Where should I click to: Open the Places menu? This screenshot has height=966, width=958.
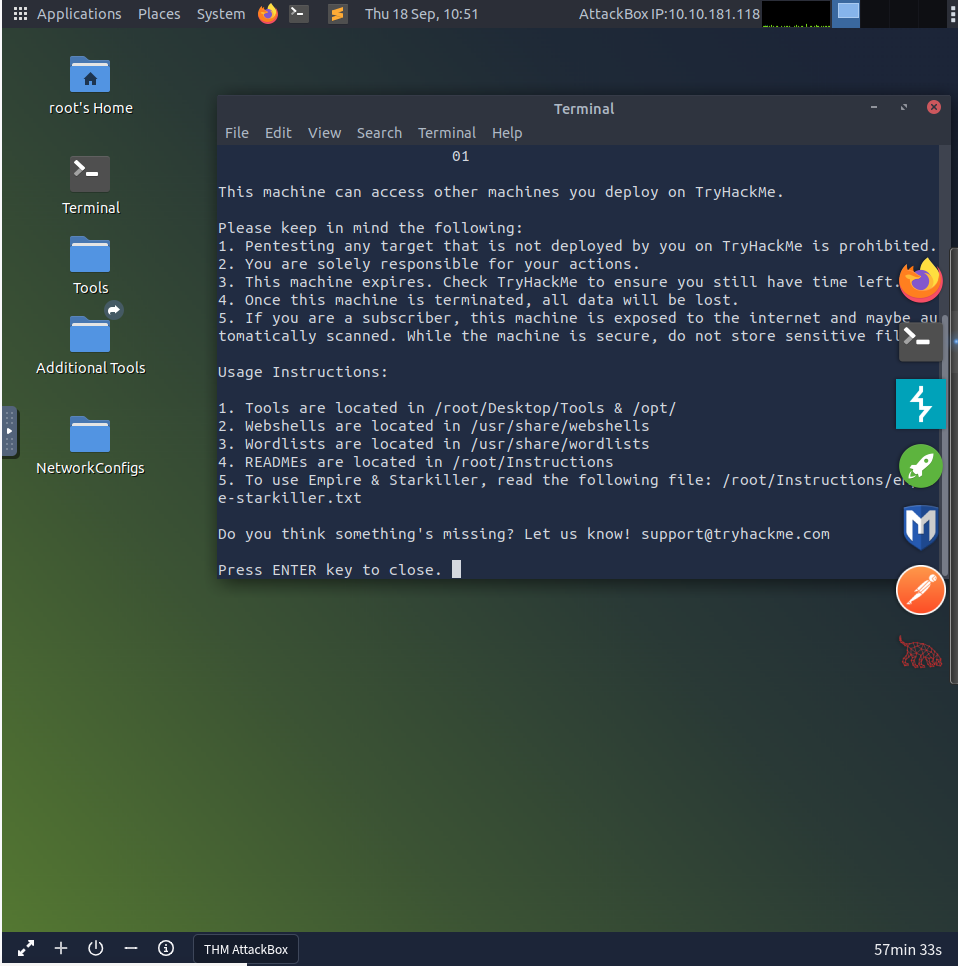click(x=159, y=14)
